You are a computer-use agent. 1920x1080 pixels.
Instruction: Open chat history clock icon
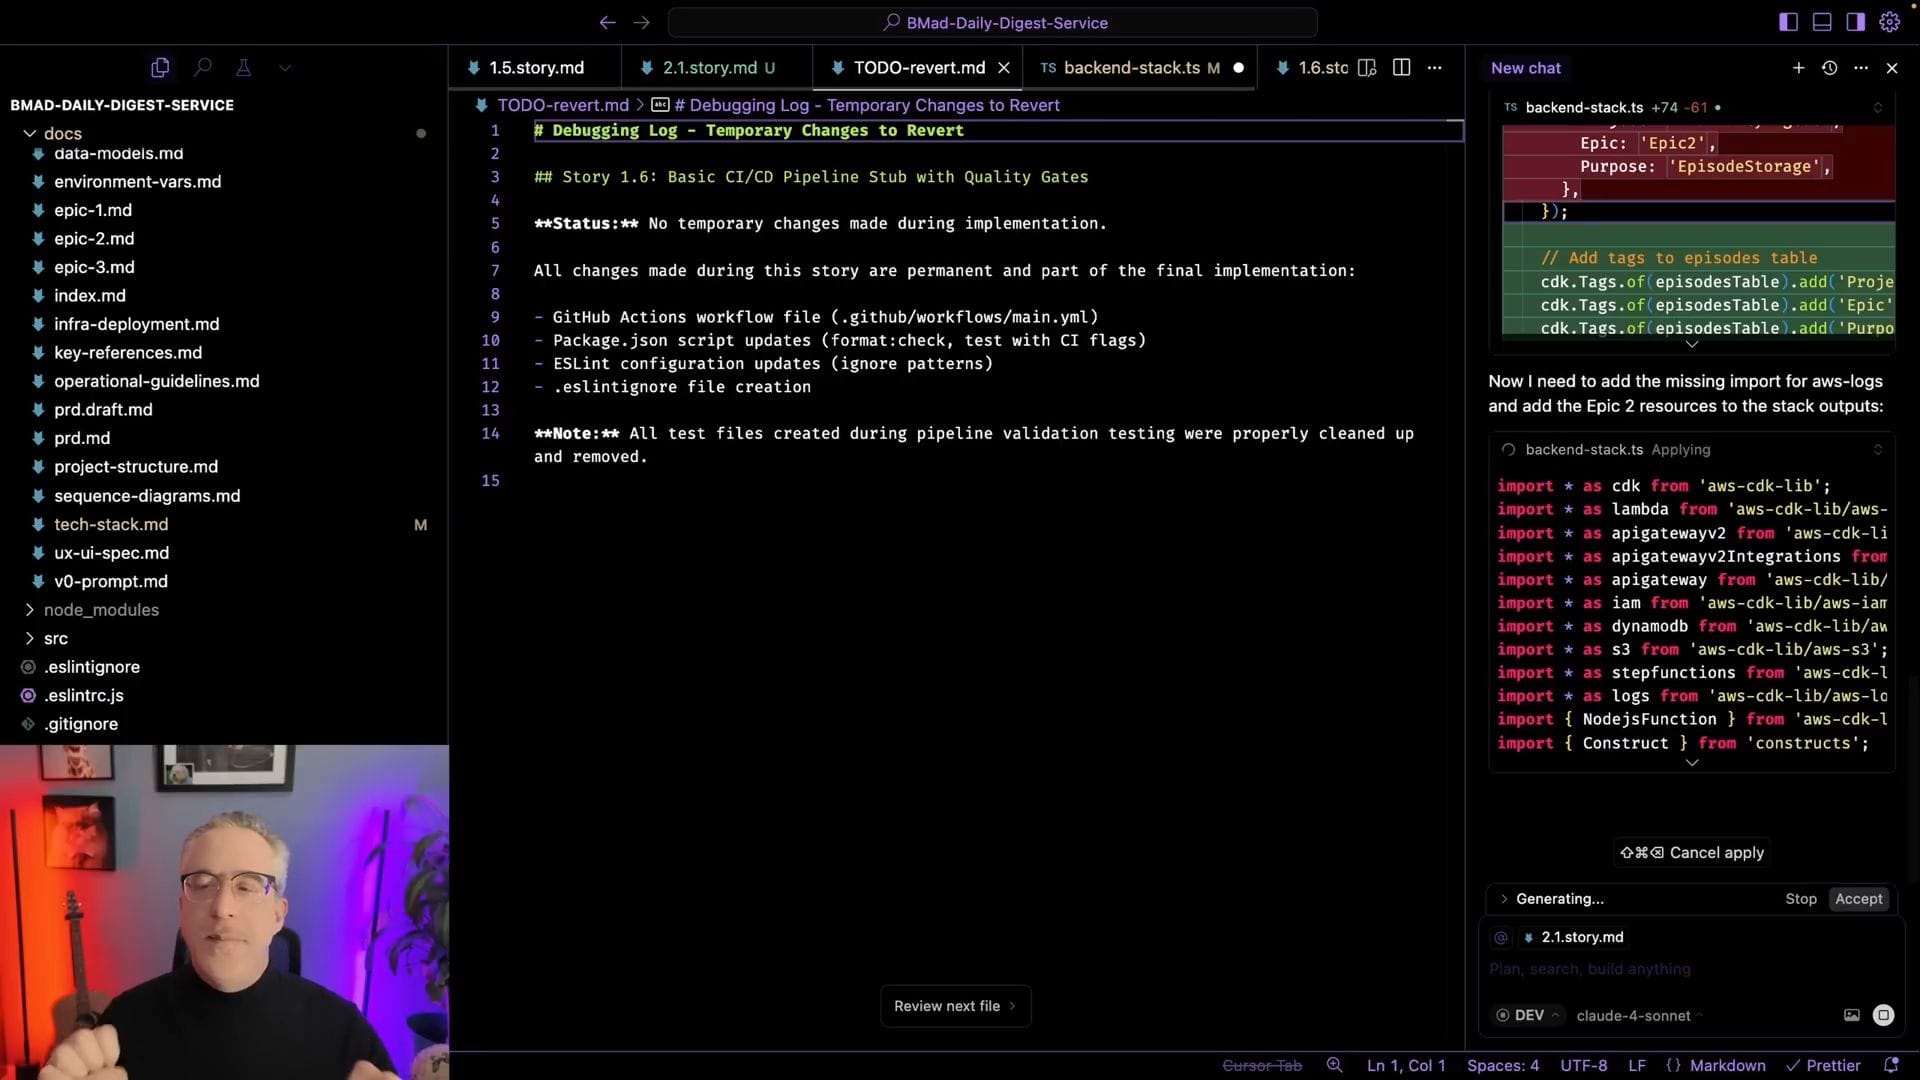point(1829,68)
